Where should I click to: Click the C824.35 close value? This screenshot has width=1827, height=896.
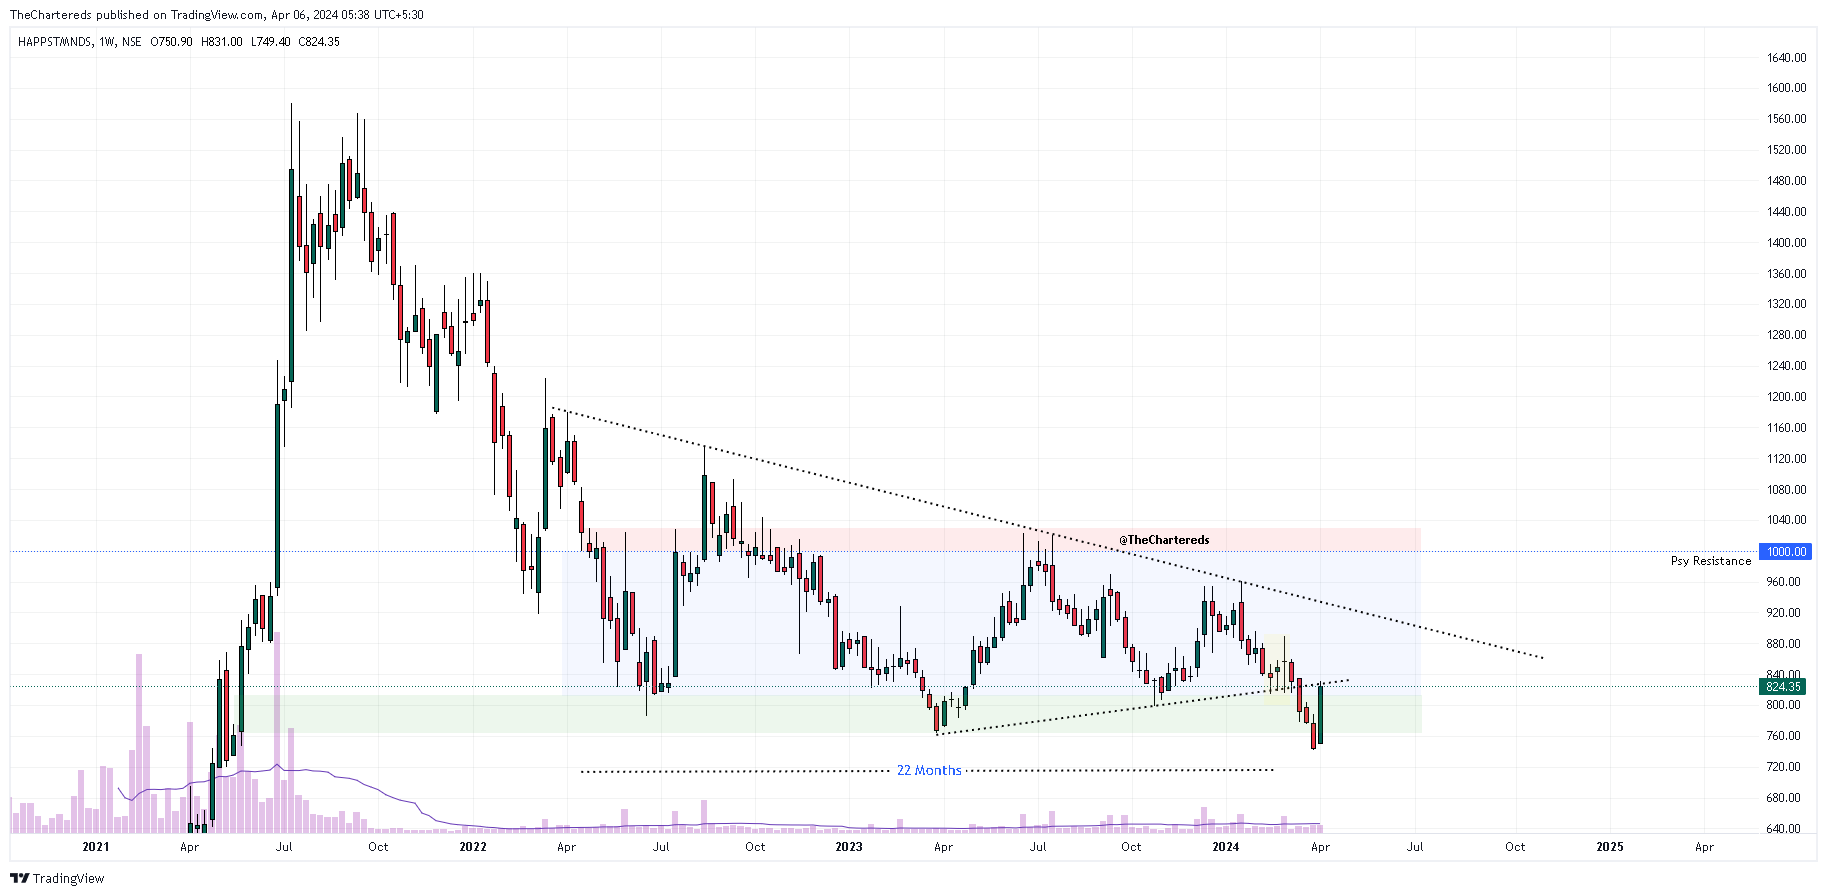pos(319,42)
